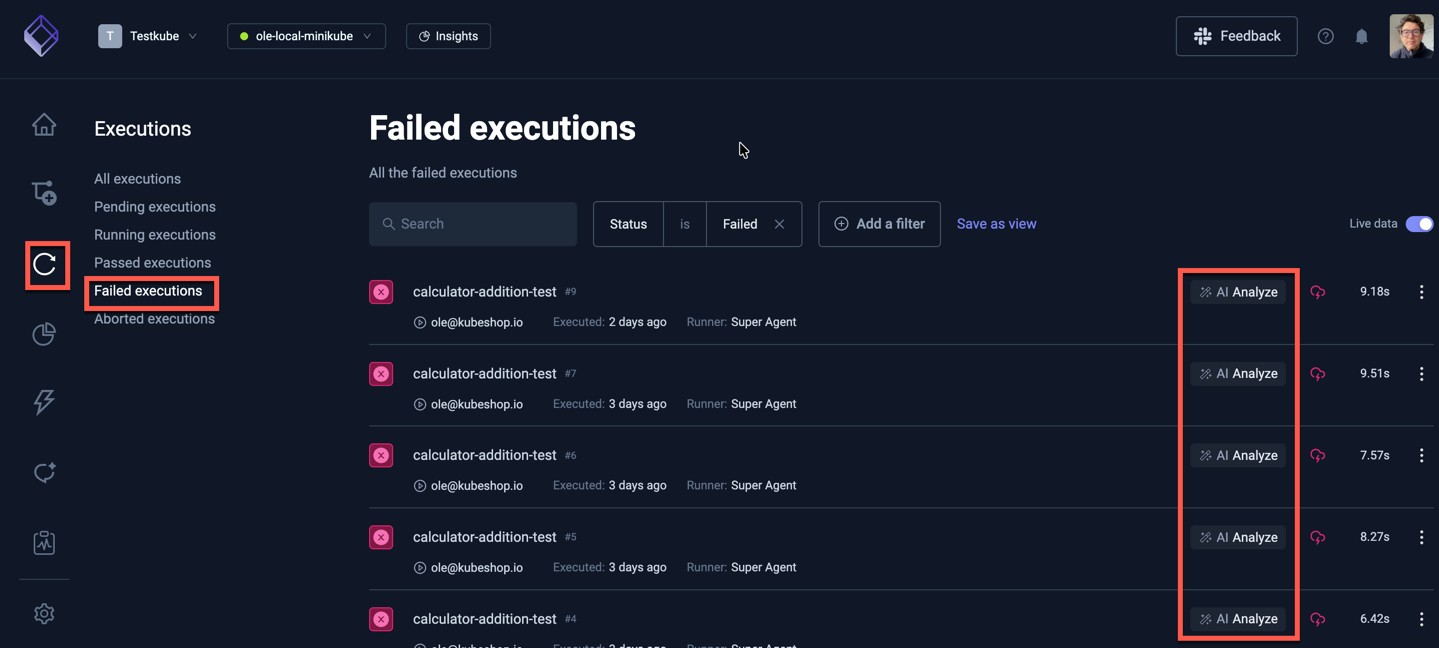The height and width of the screenshot is (648, 1439).
Task: Select the Webhooks lightning icon in the sidebar
Action: click(44, 402)
